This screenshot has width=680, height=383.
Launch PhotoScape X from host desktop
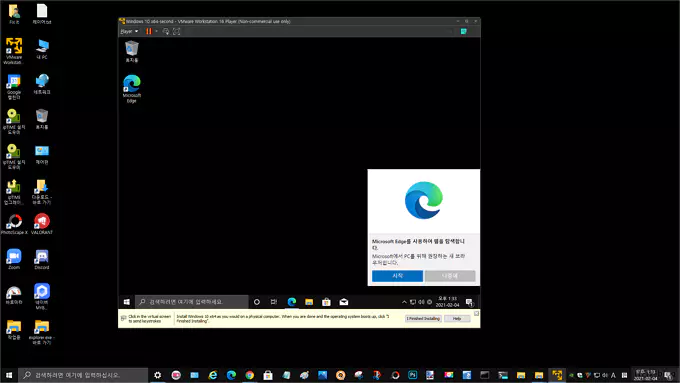14,224
